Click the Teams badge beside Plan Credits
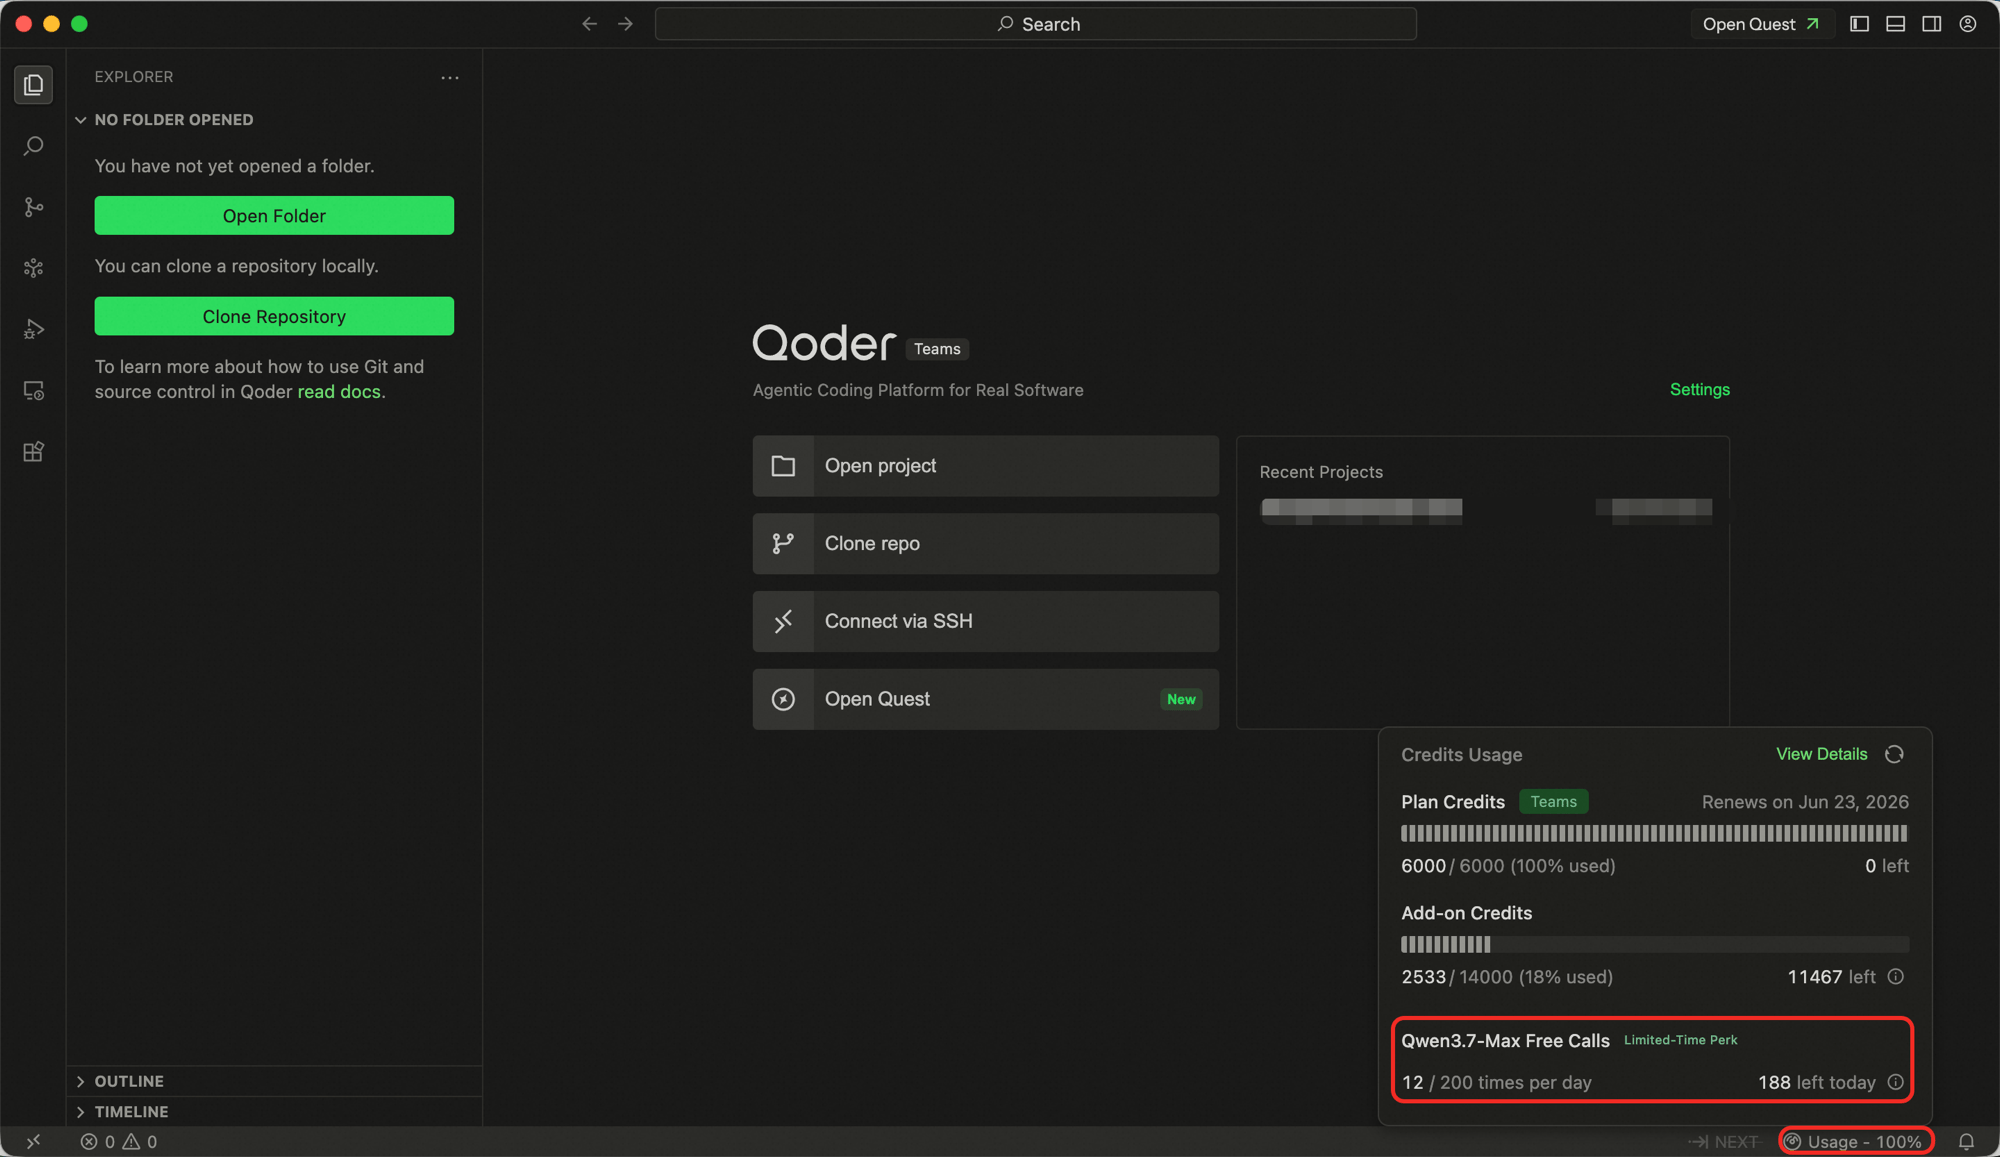The image size is (2000, 1157). point(1553,801)
